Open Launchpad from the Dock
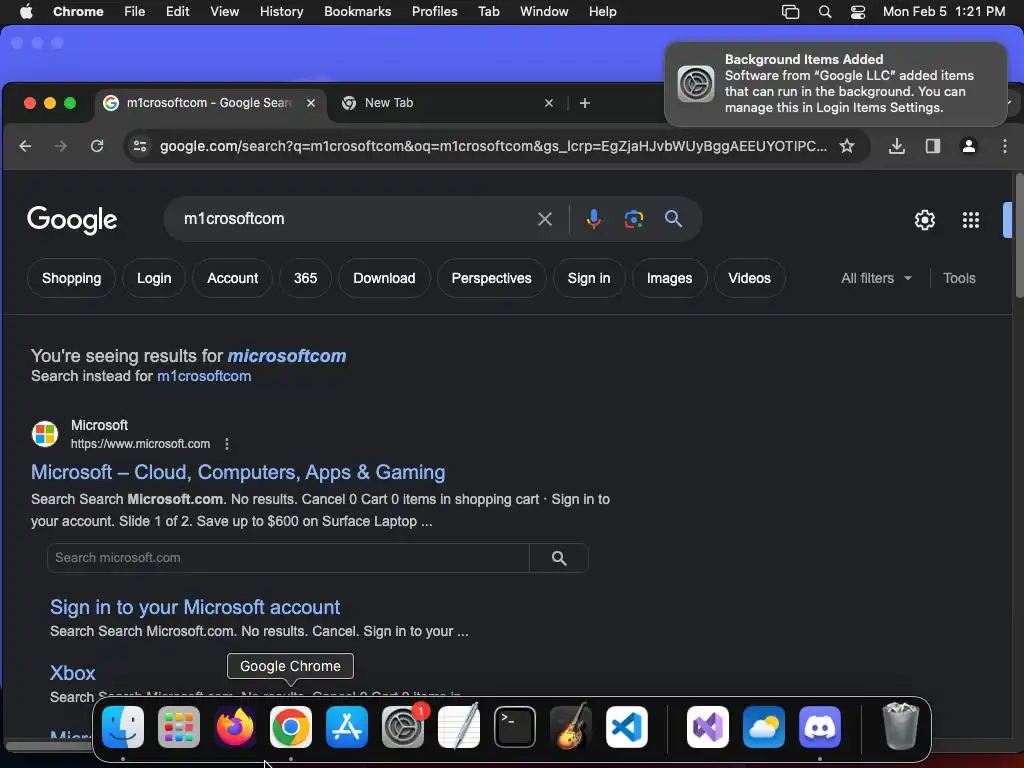The width and height of the screenshot is (1024, 768). click(x=179, y=727)
